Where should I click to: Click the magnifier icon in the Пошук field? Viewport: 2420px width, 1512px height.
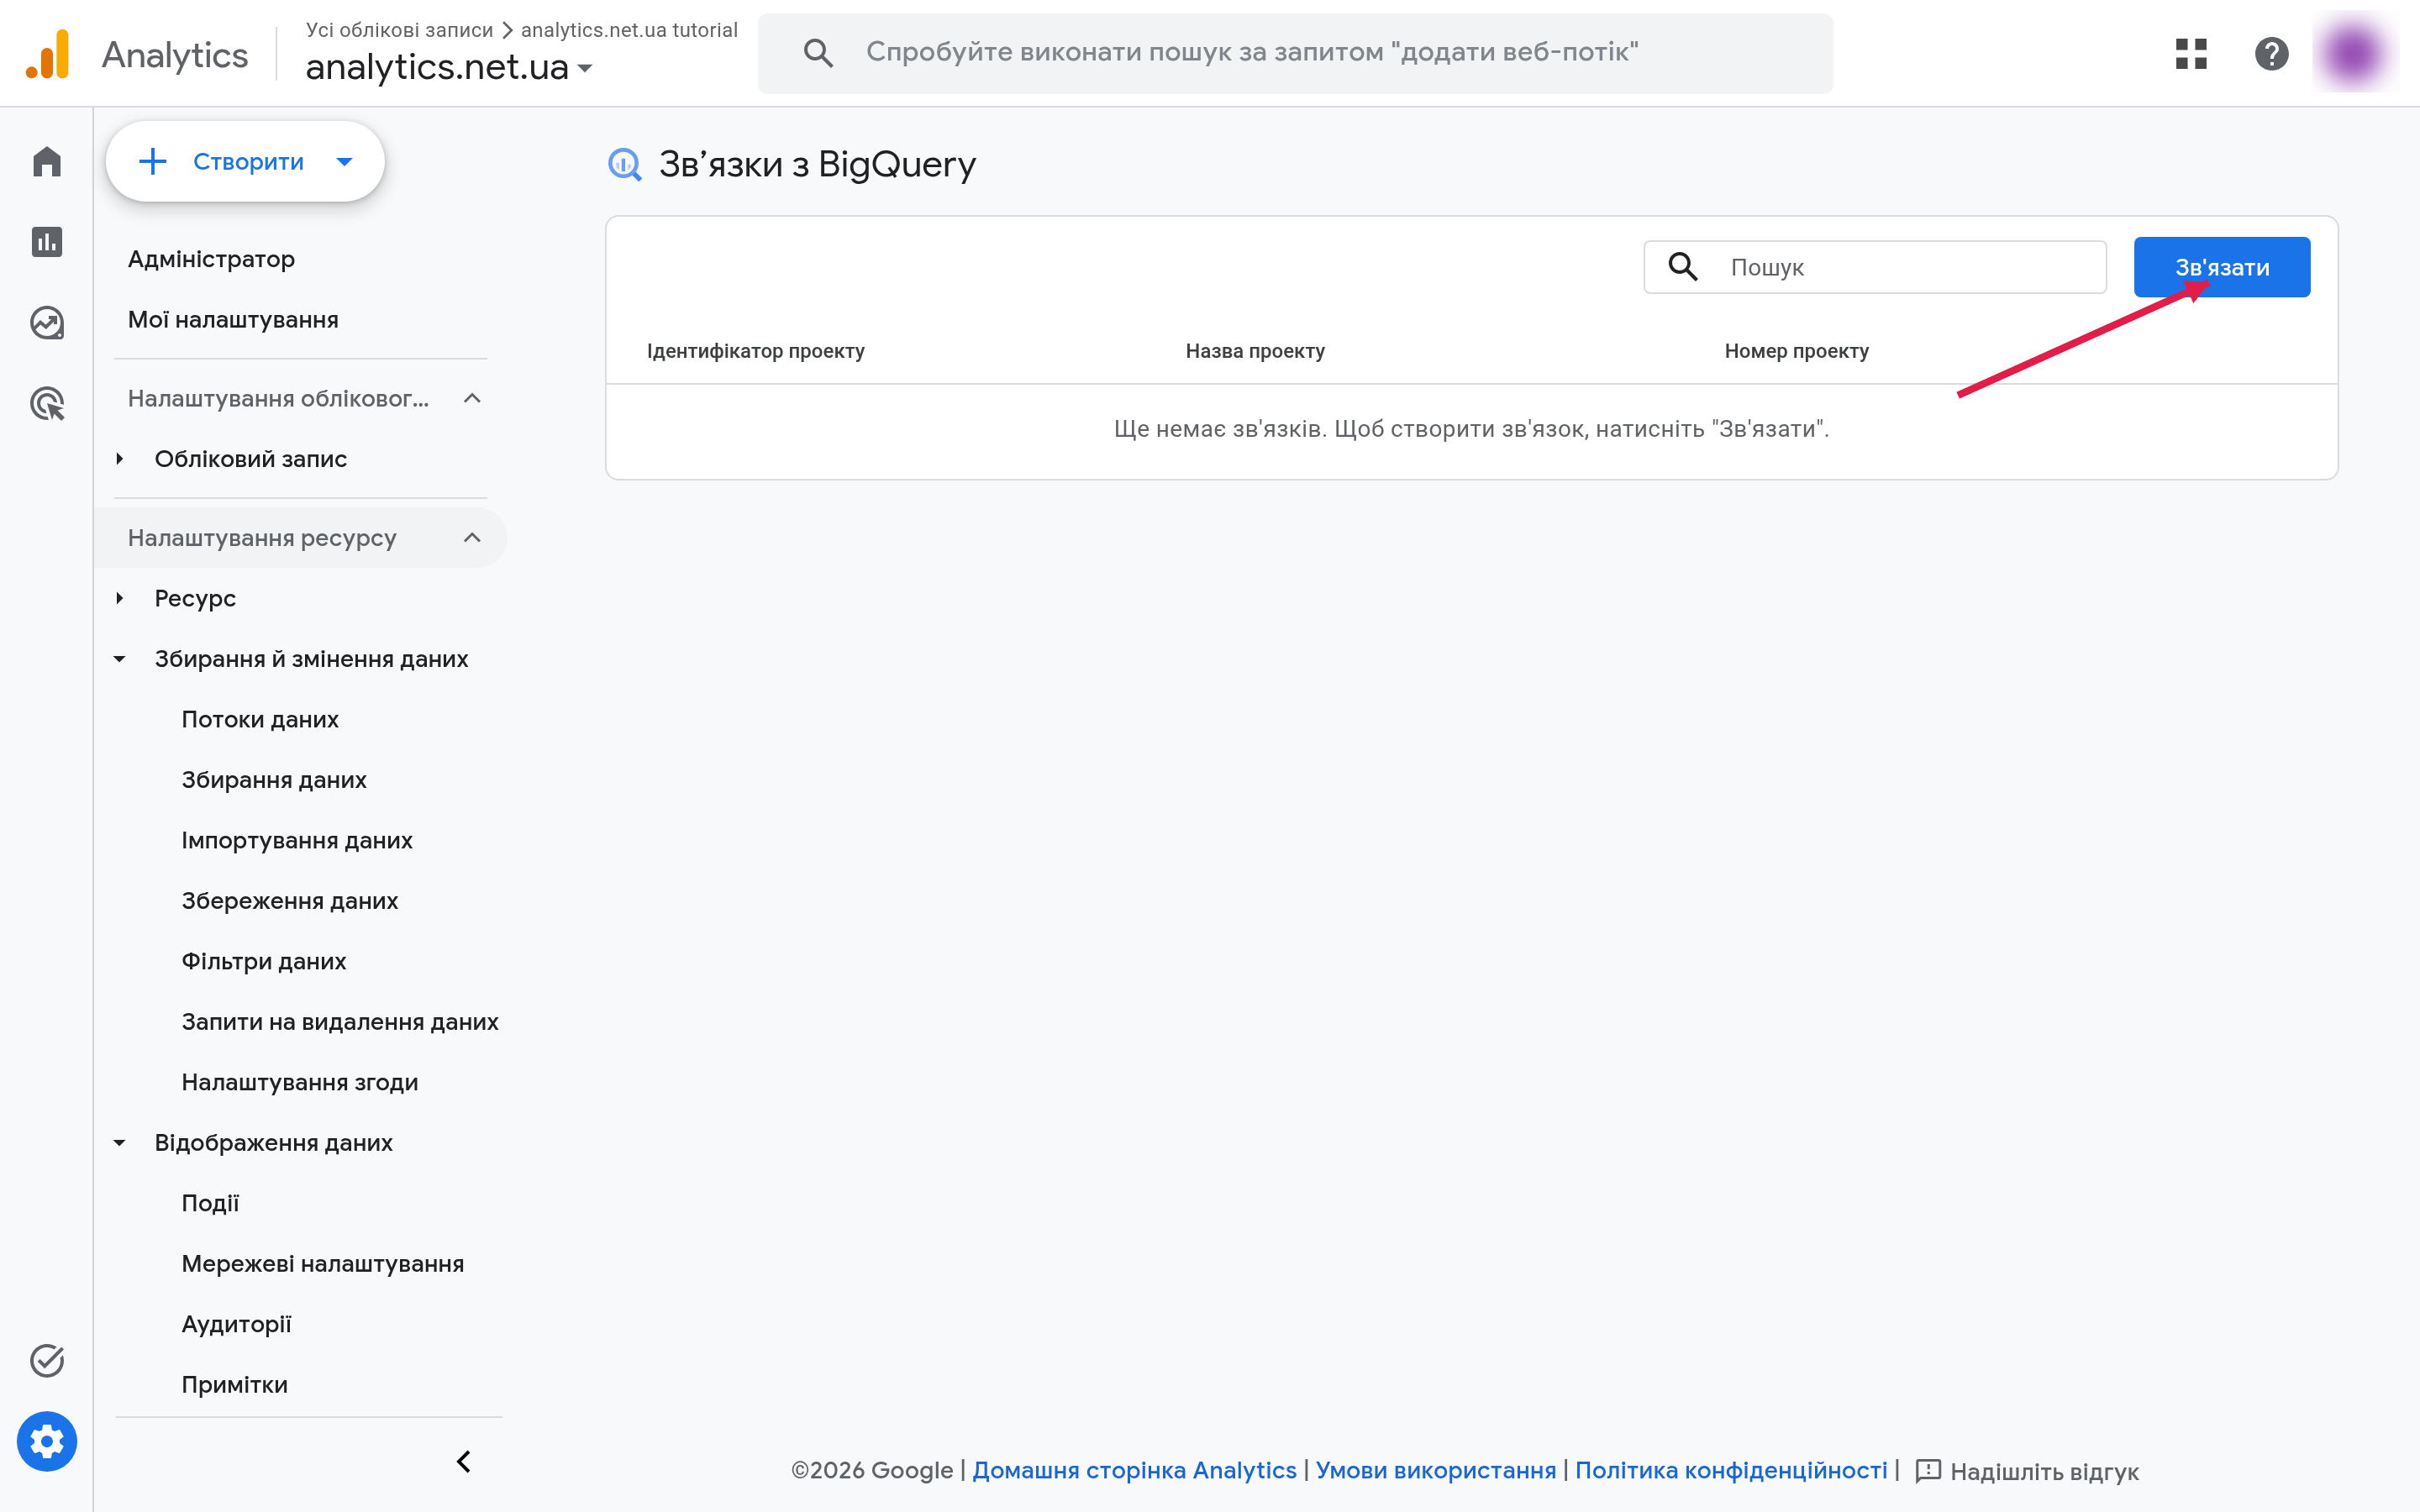click(x=1683, y=267)
